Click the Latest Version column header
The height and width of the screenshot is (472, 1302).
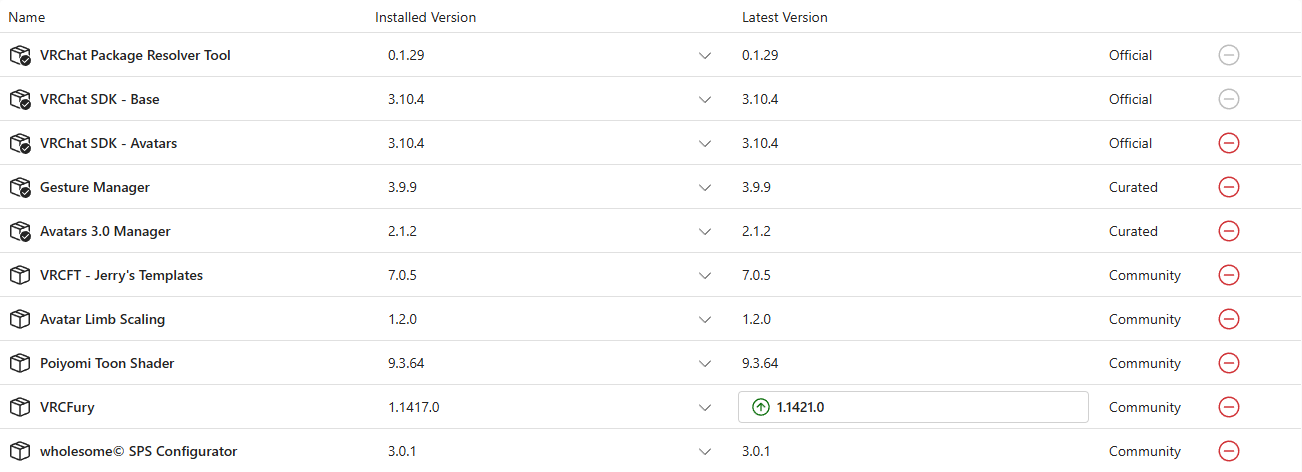click(x=785, y=17)
